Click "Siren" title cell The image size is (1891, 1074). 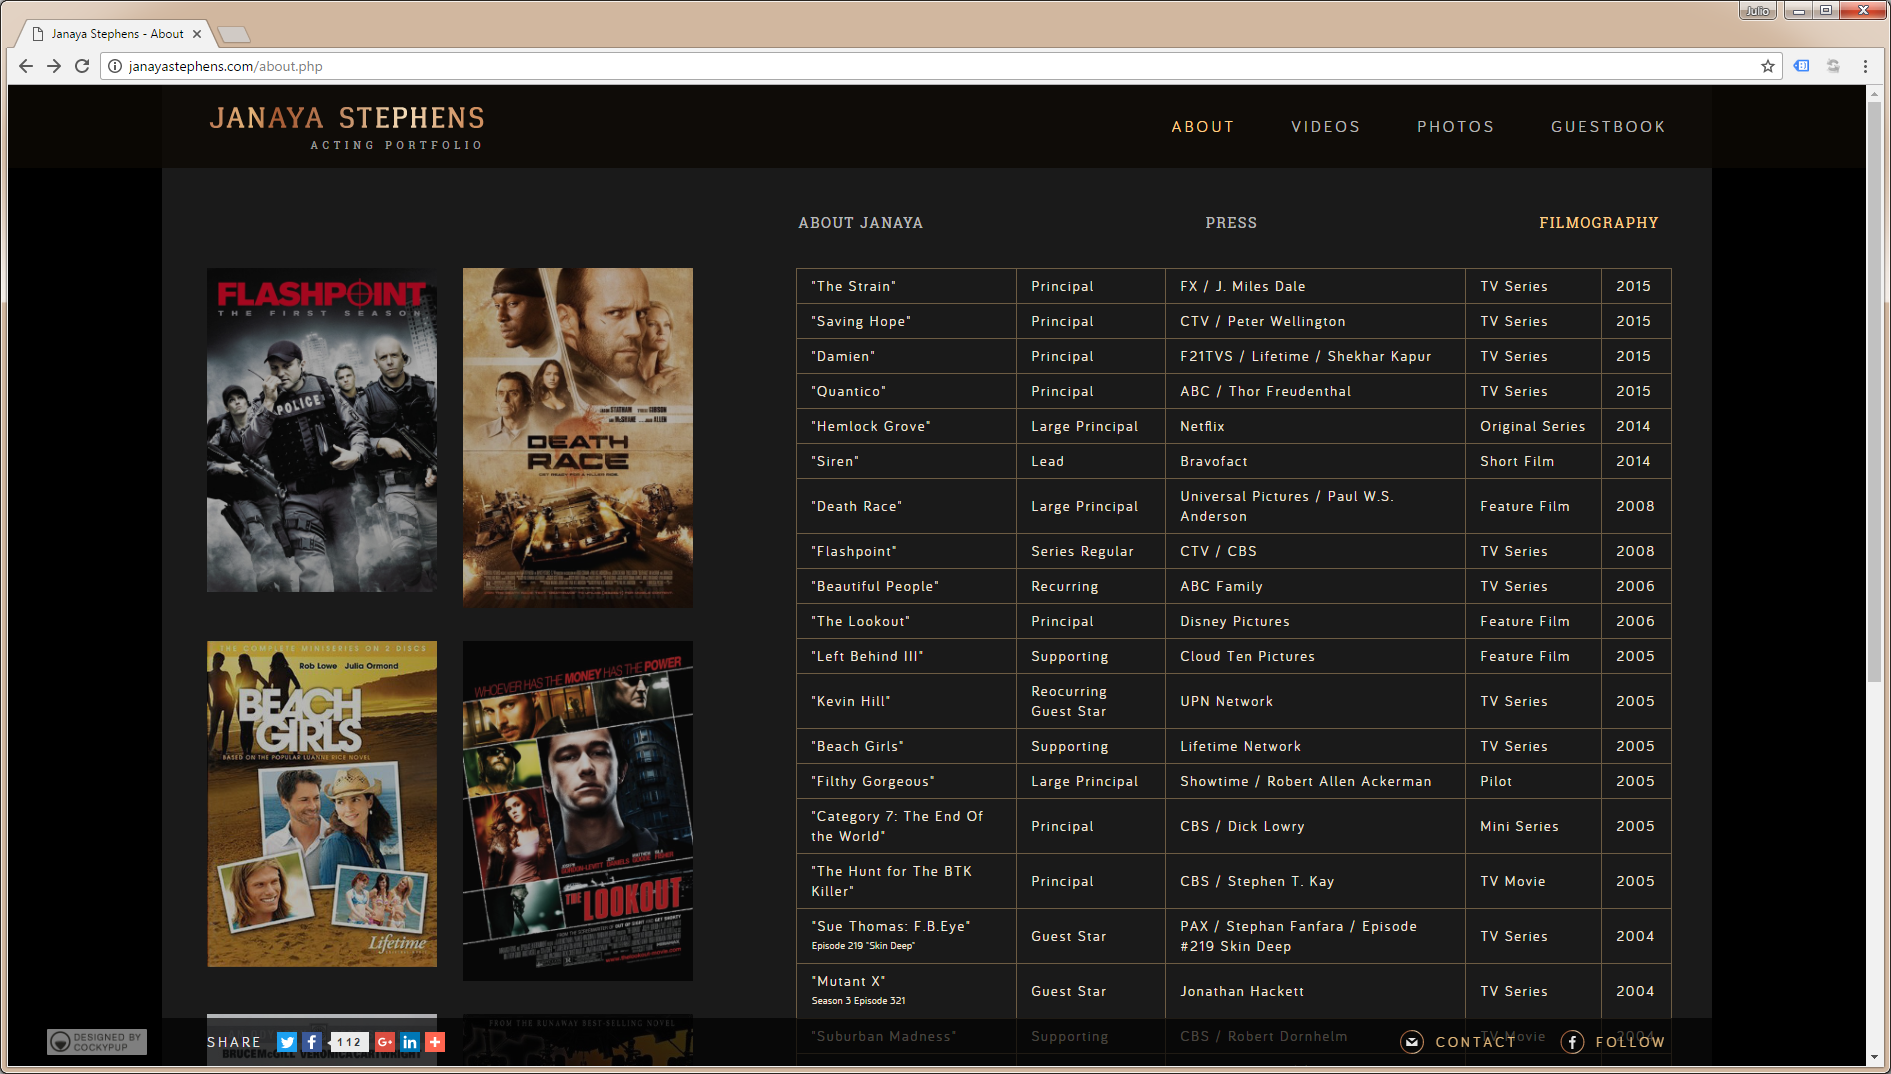click(906, 461)
